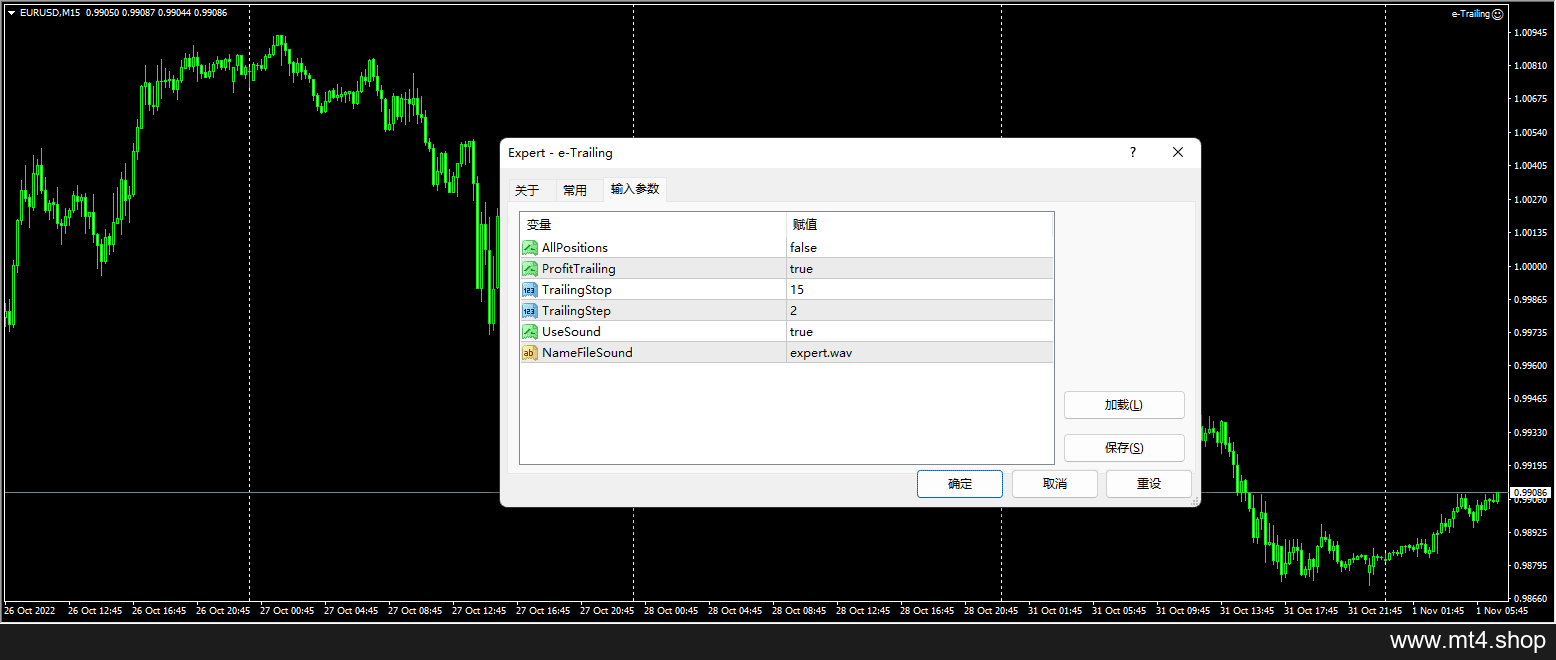This screenshot has width=1556, height=660.
Task: Click the TrailingStep integer variable icon
Action: pos(530,311)
